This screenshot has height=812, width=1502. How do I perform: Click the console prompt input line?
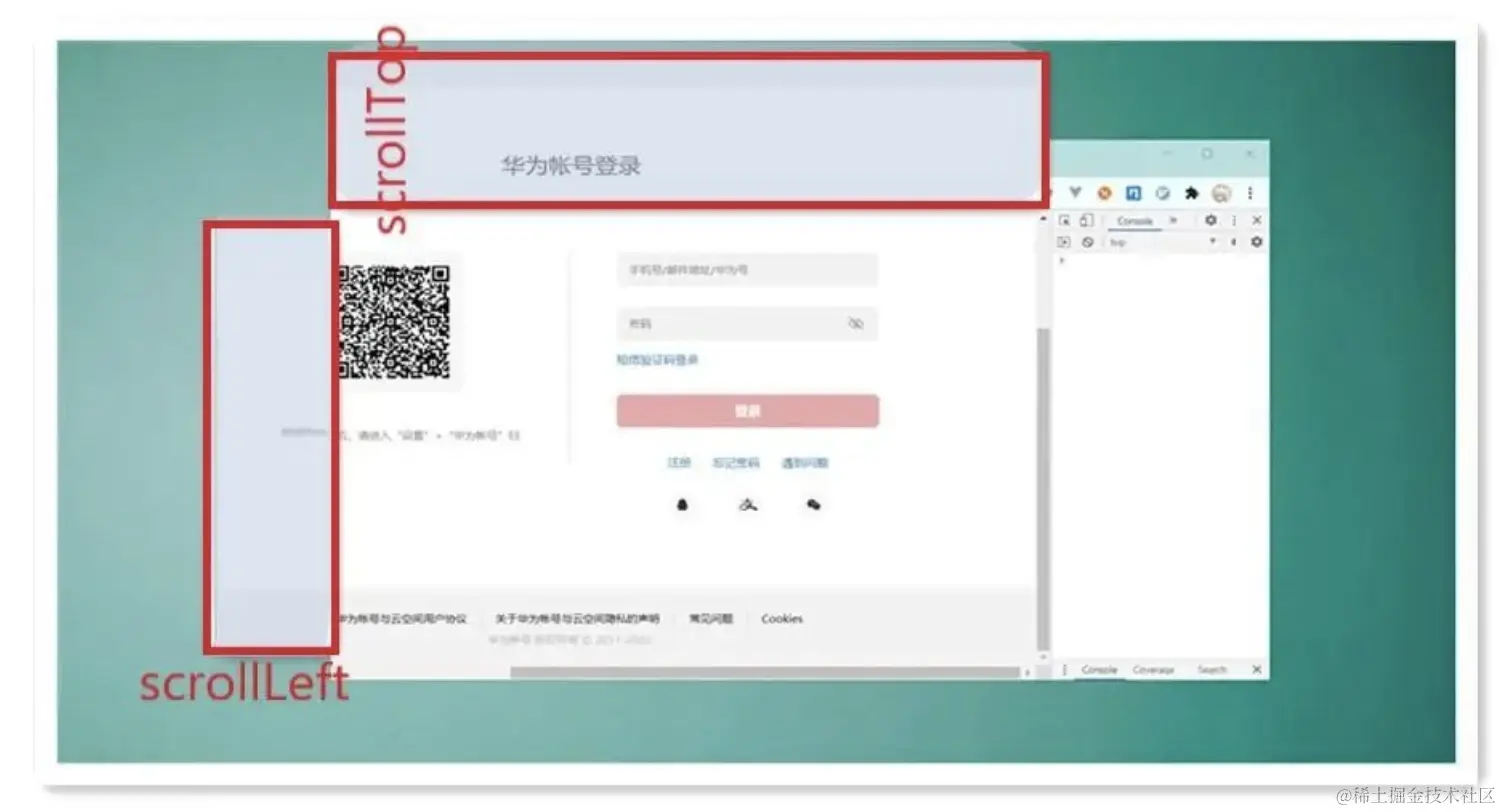point(1160,261)
